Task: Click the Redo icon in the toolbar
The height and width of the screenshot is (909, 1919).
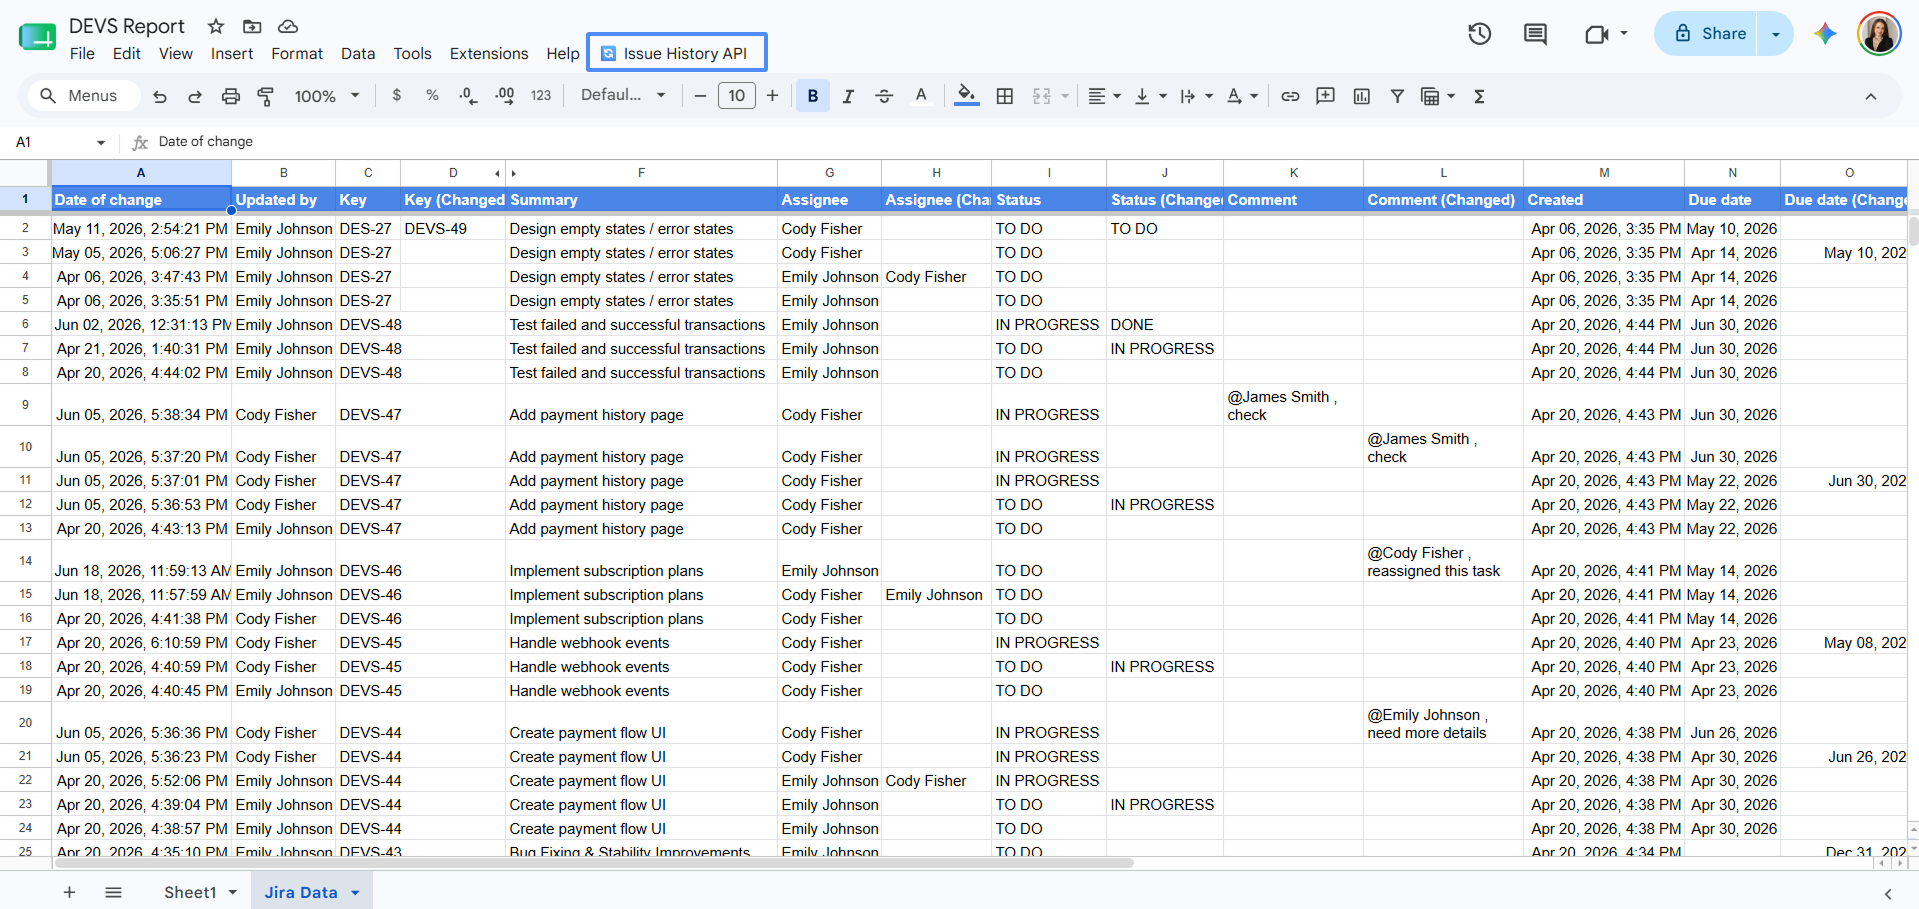Action: pos(195,96)
